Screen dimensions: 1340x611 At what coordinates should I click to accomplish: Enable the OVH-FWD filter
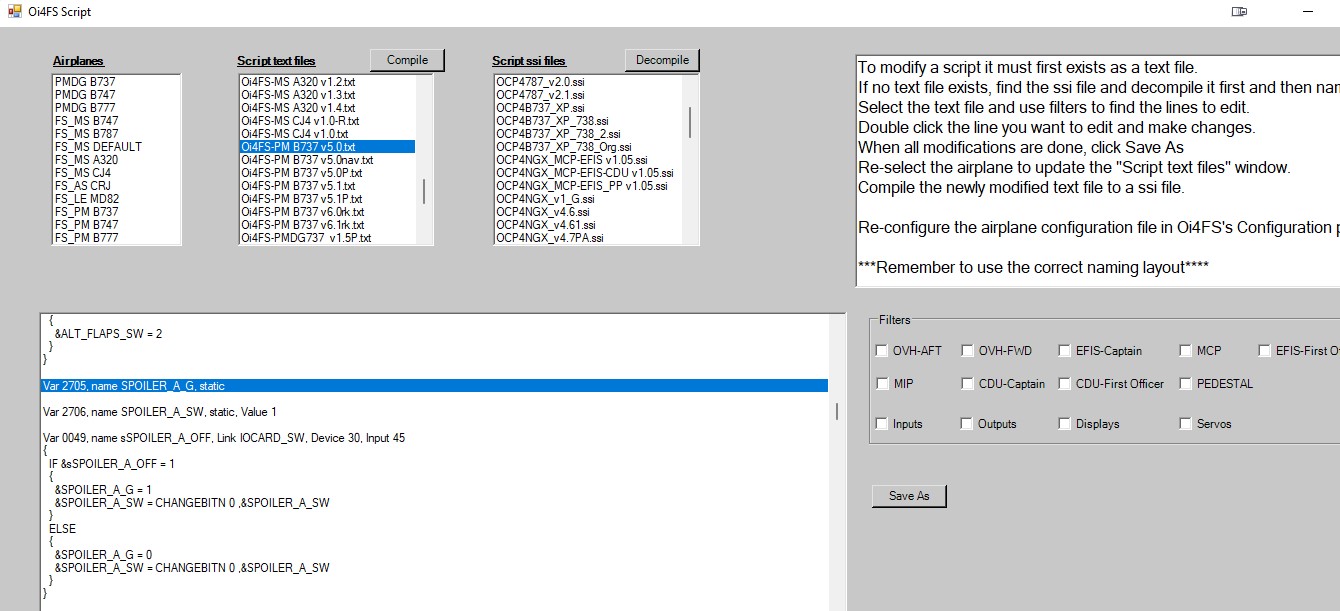point(968,351)
